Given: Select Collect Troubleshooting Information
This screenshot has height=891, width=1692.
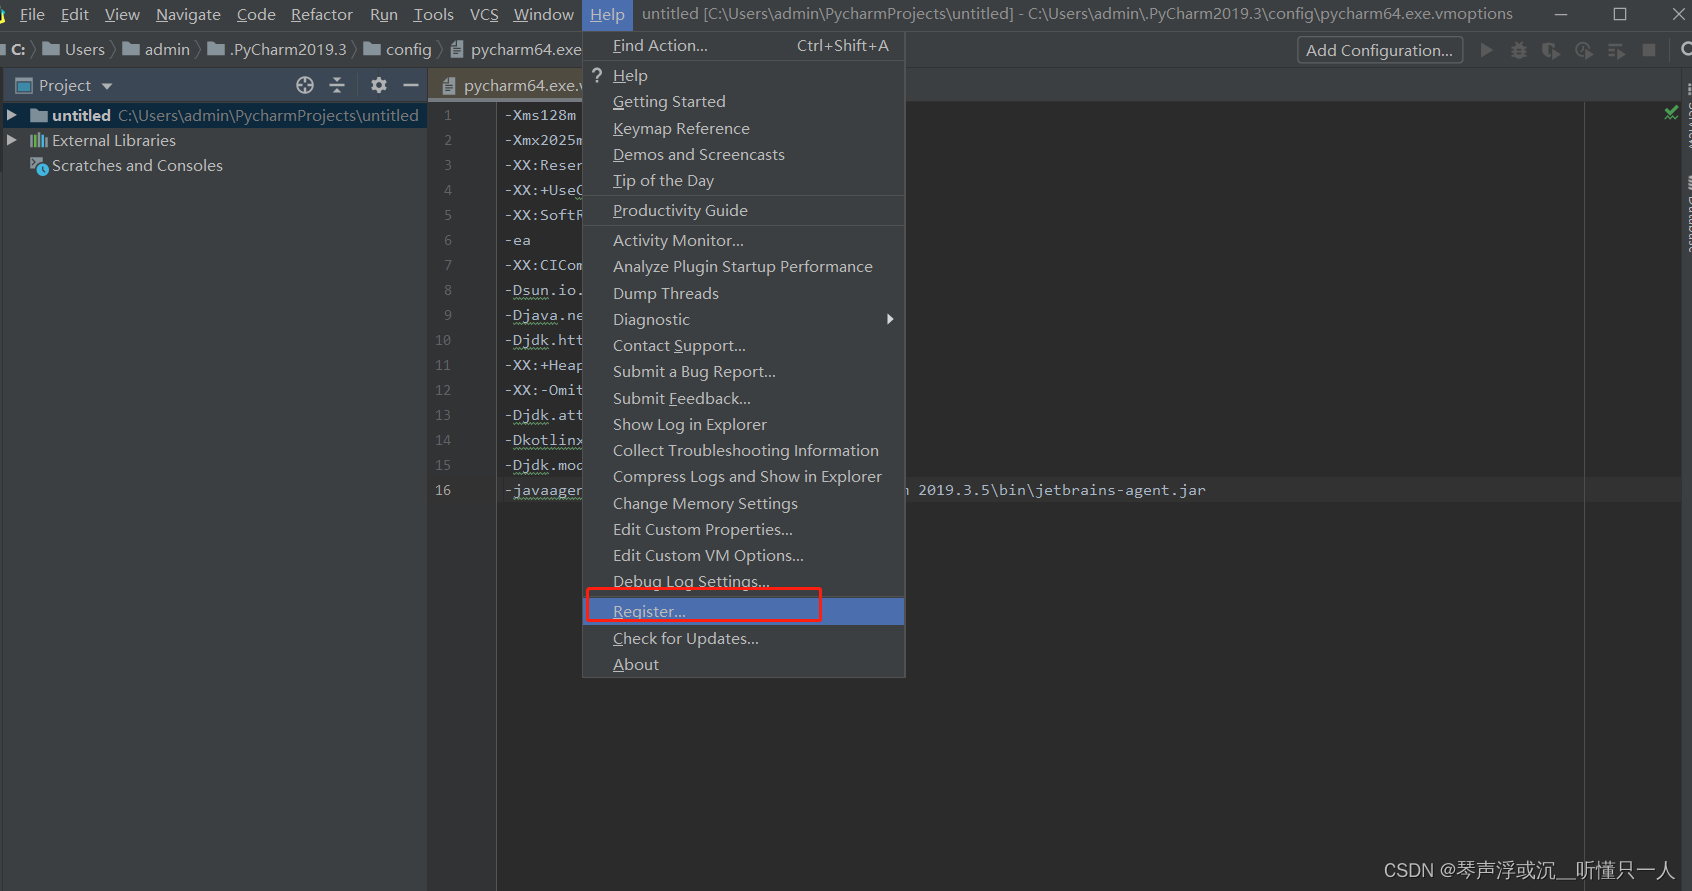Looking at the screenshot, I should pos(743,450).
